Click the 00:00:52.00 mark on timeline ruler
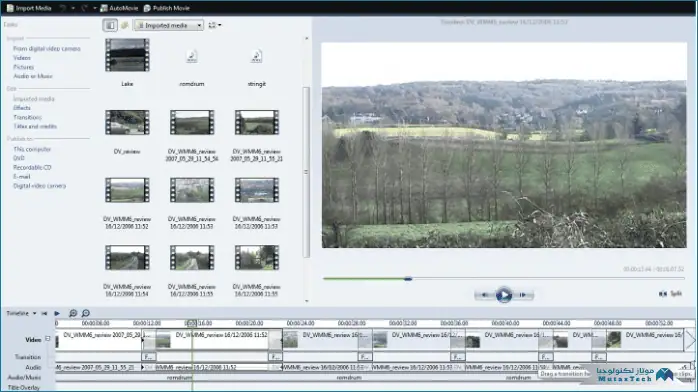698x392 pixels. coord(659,323)
